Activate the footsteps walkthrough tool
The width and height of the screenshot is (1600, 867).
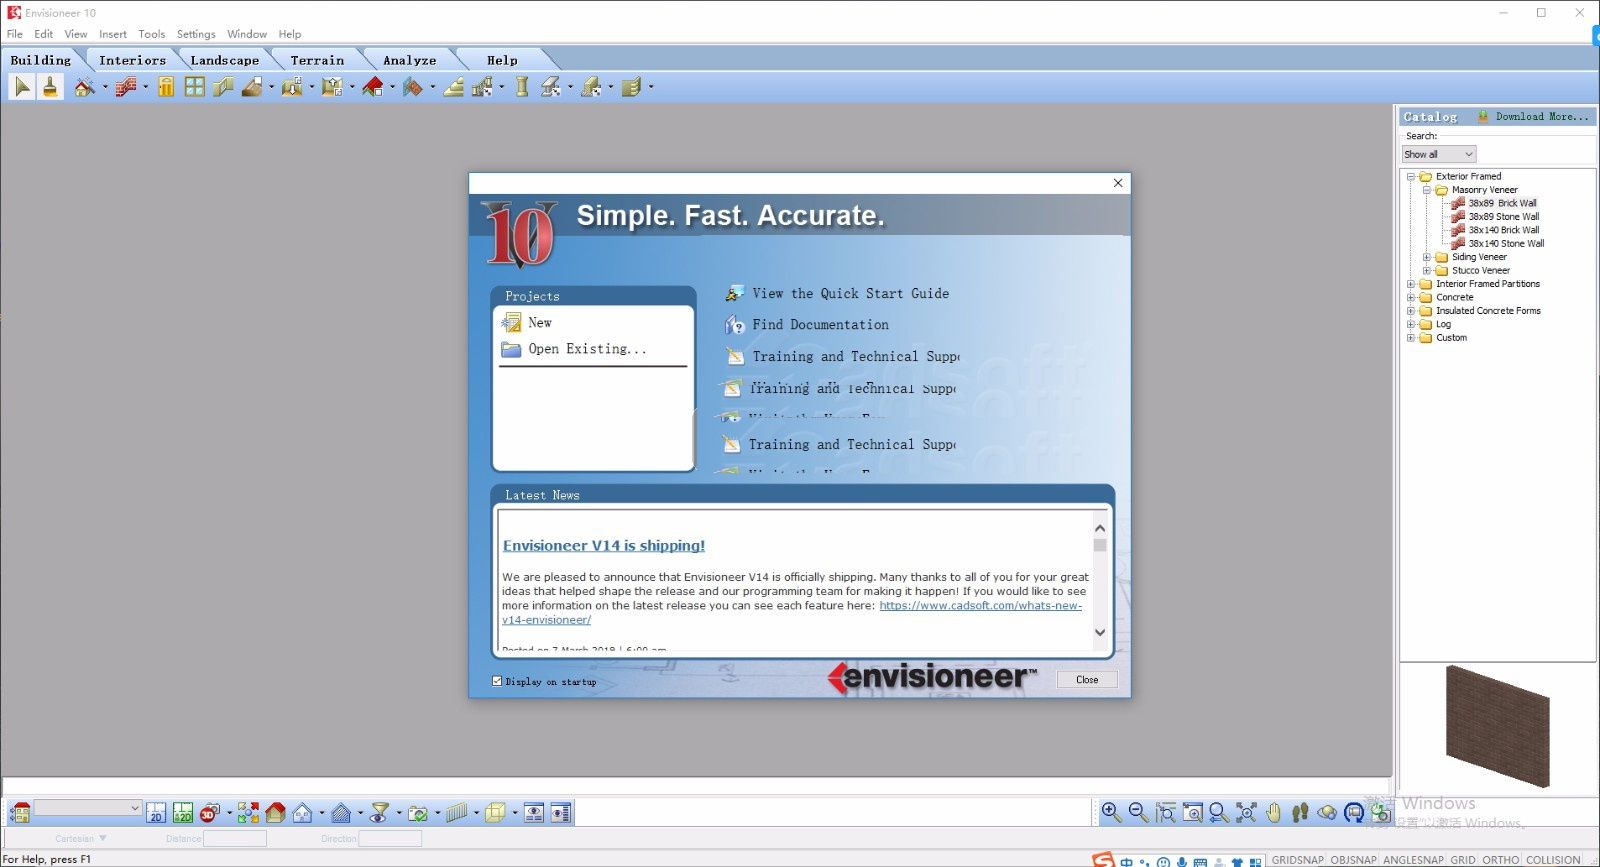tap(1300, 813)
